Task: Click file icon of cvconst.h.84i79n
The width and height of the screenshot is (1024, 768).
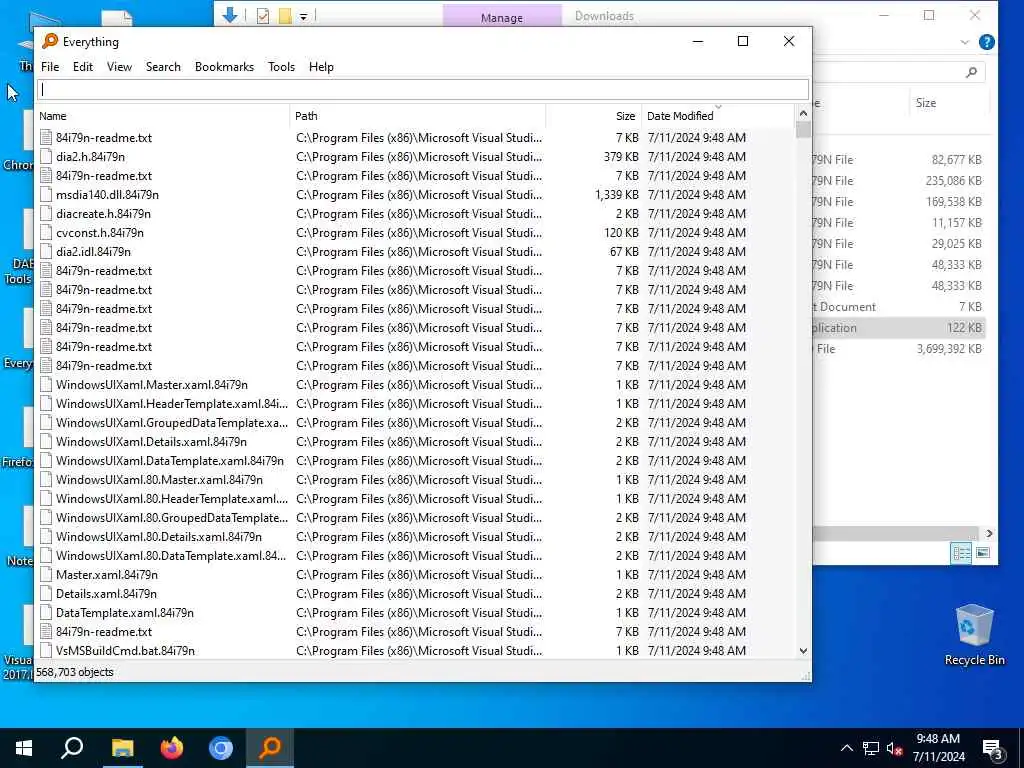Action: point(46,232)
